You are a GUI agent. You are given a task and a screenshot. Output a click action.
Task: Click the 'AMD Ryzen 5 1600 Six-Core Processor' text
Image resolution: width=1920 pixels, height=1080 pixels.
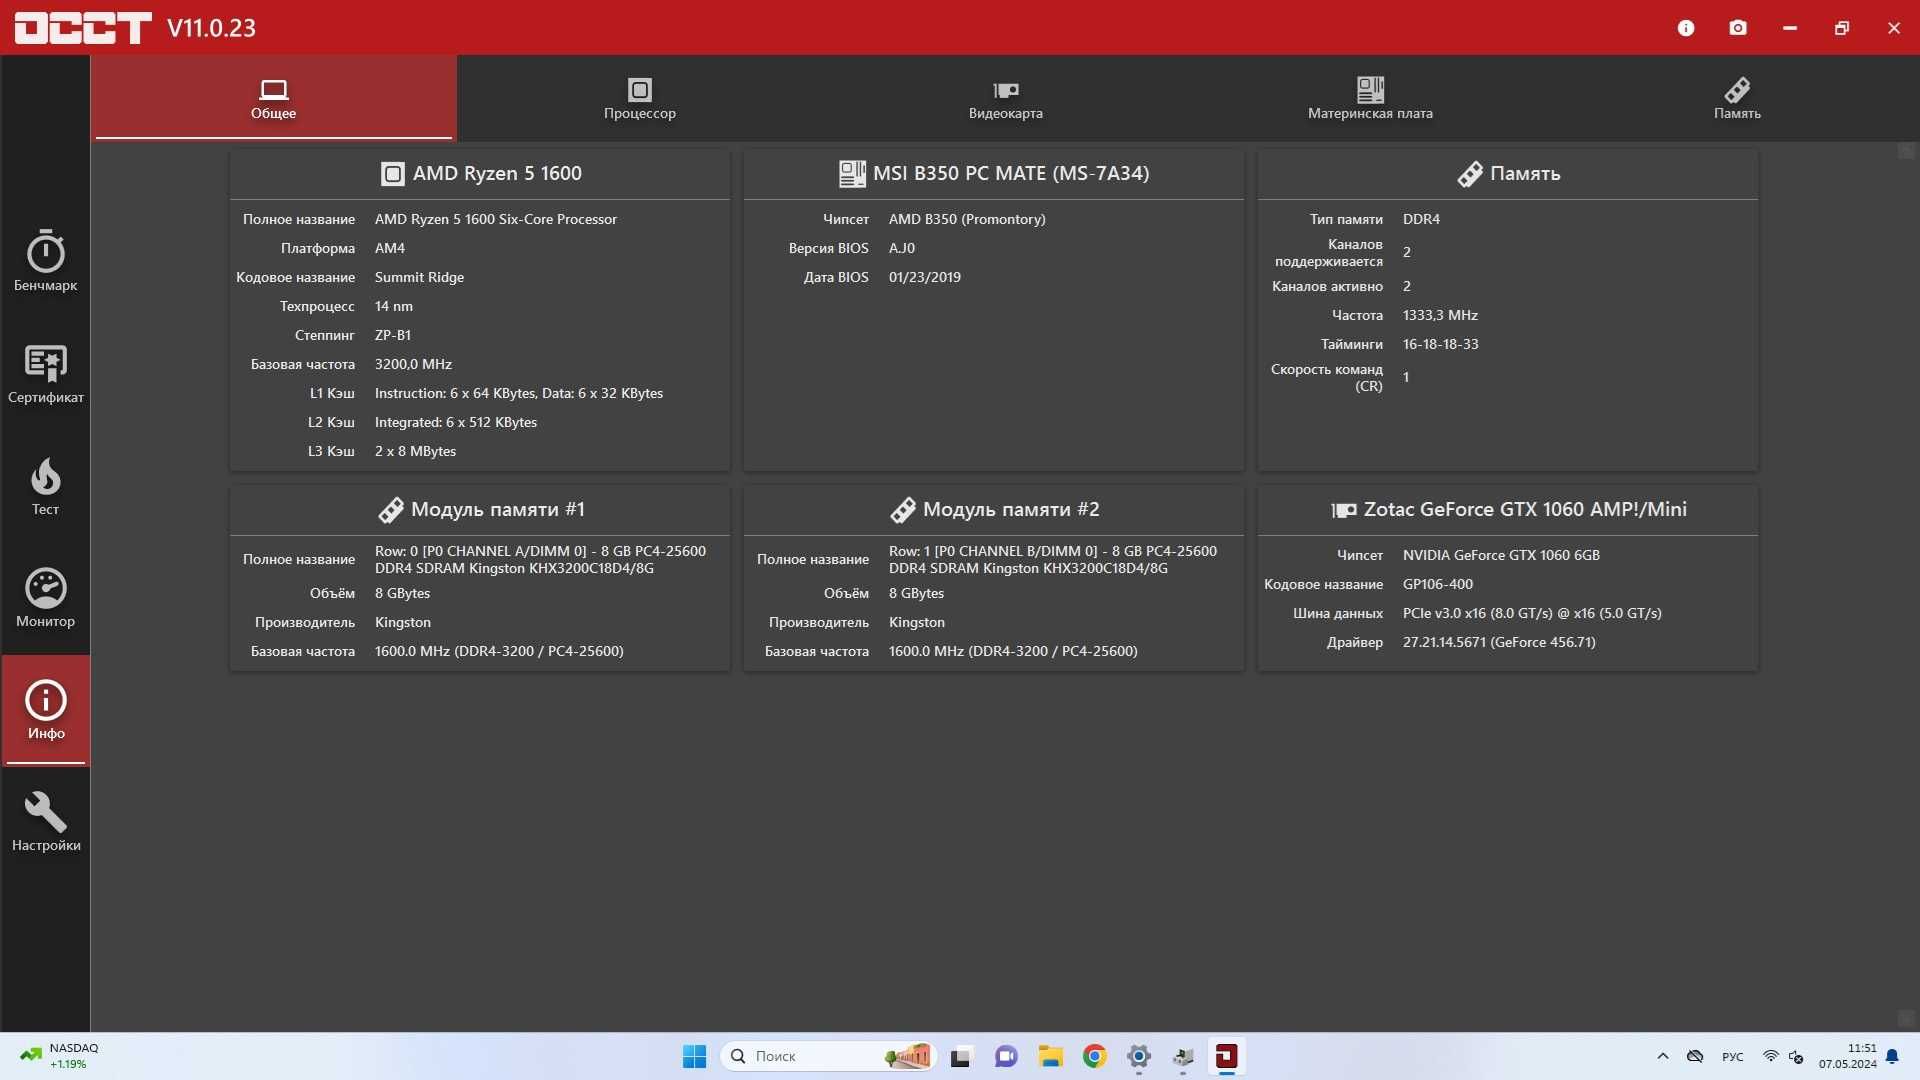[x=496, y=219]
